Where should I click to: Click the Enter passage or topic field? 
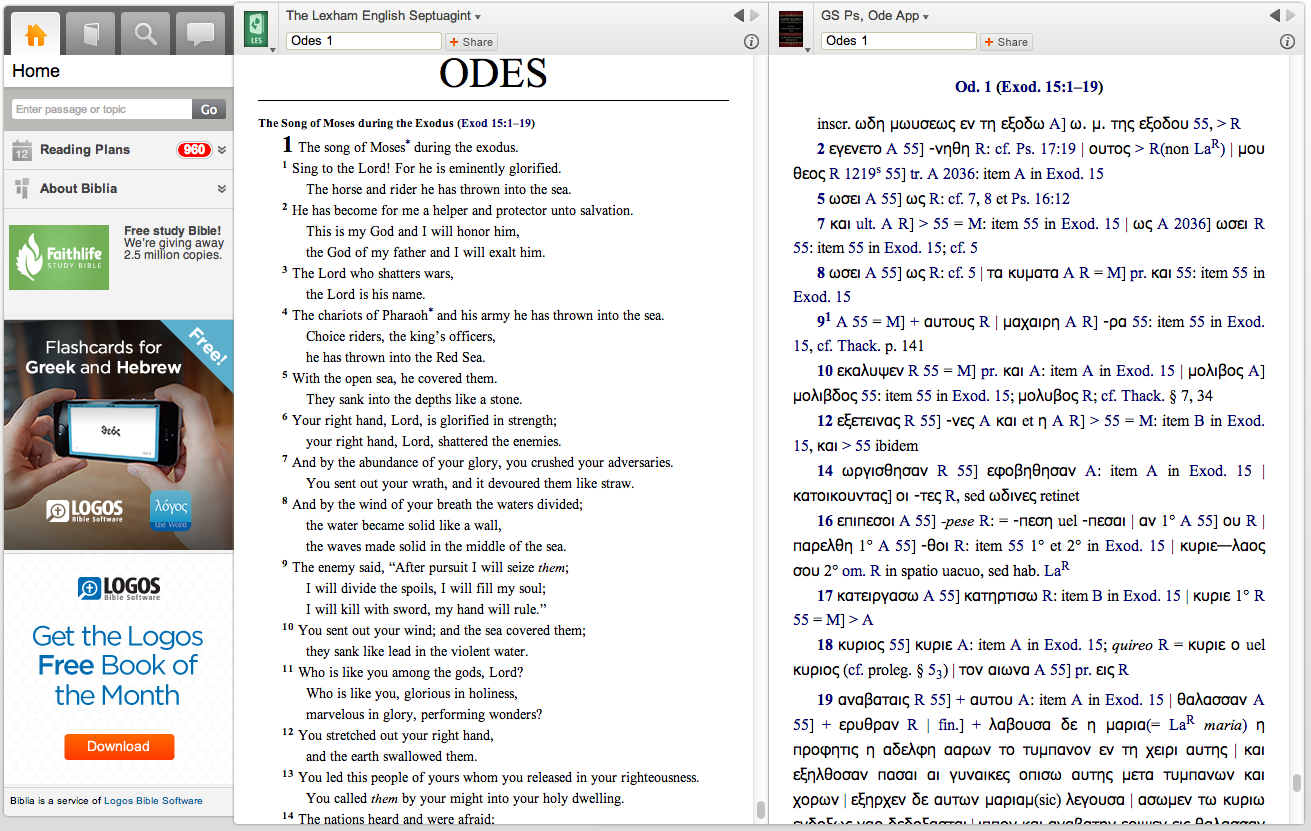click(101, 110)
